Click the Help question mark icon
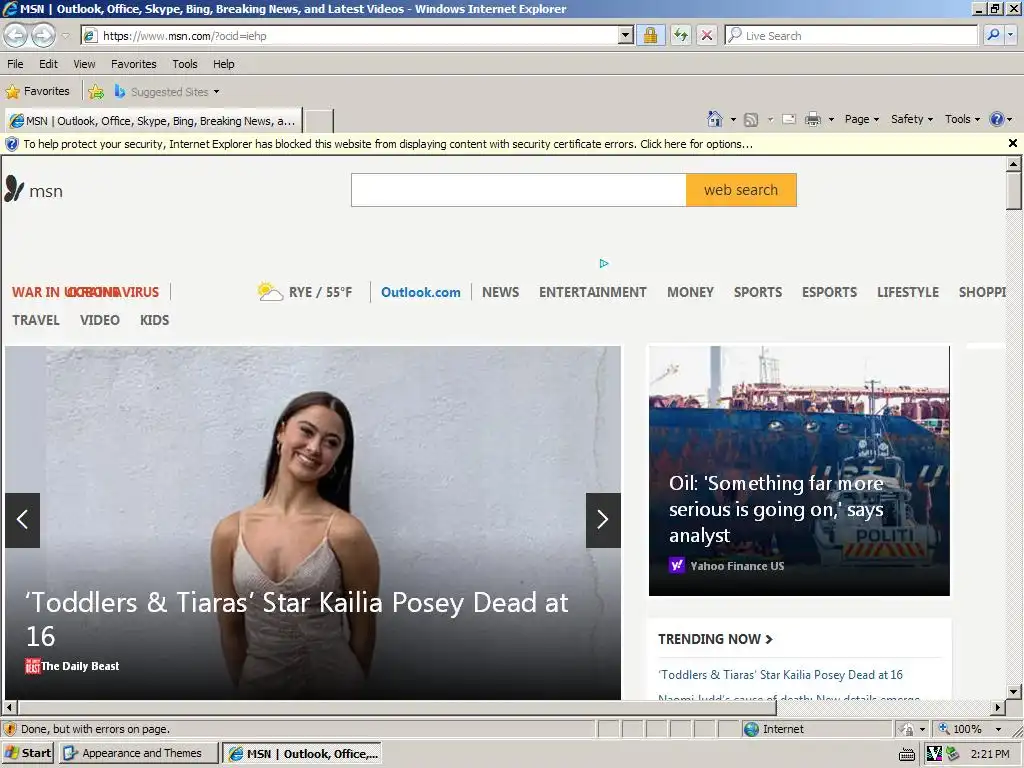This screenshot has width=1024, height=768. [997, 119]
